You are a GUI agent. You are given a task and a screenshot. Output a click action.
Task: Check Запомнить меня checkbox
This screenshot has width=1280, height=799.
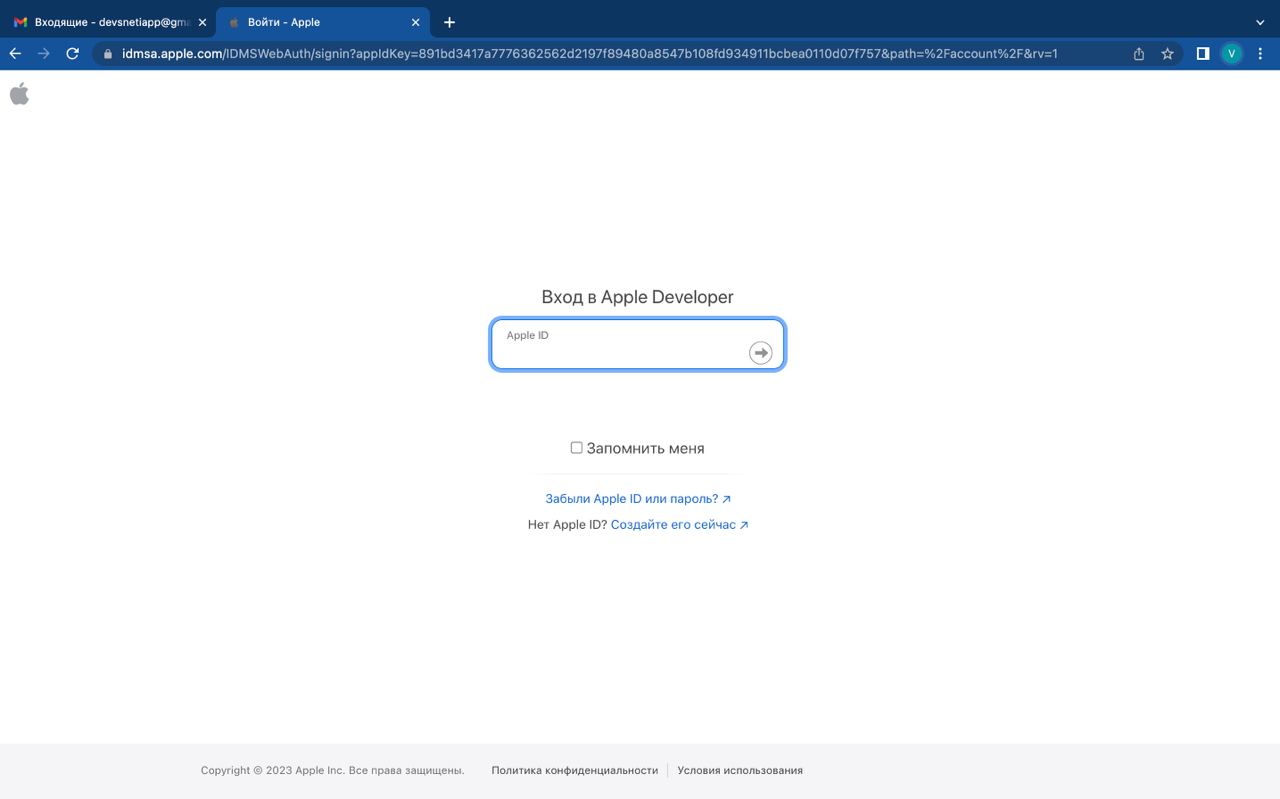click(576, 447)
